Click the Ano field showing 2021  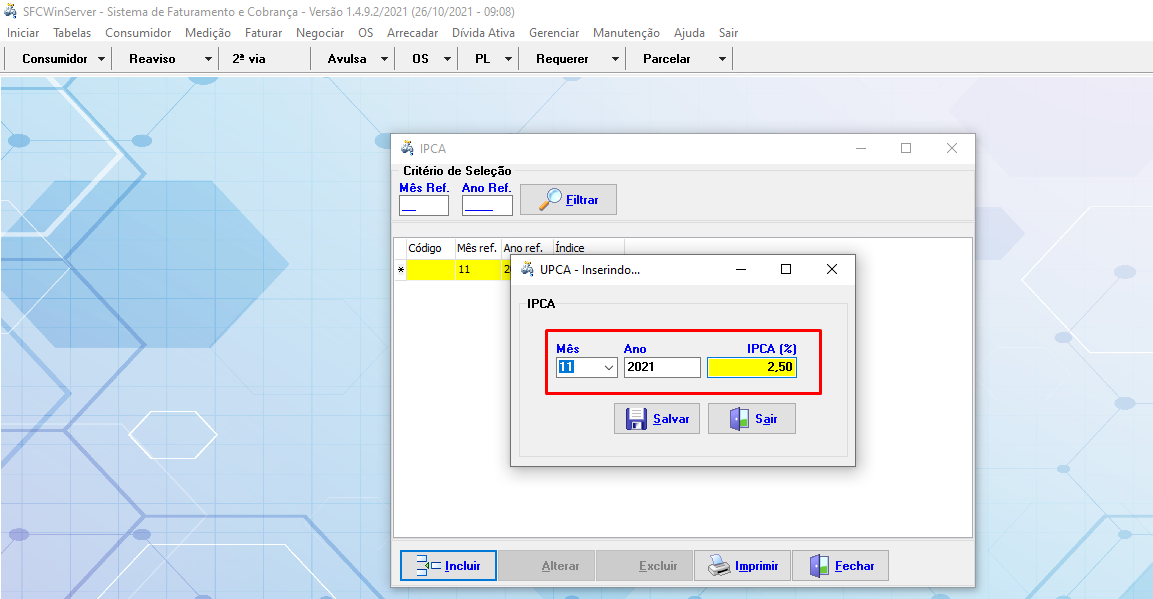tap(661, 368)
